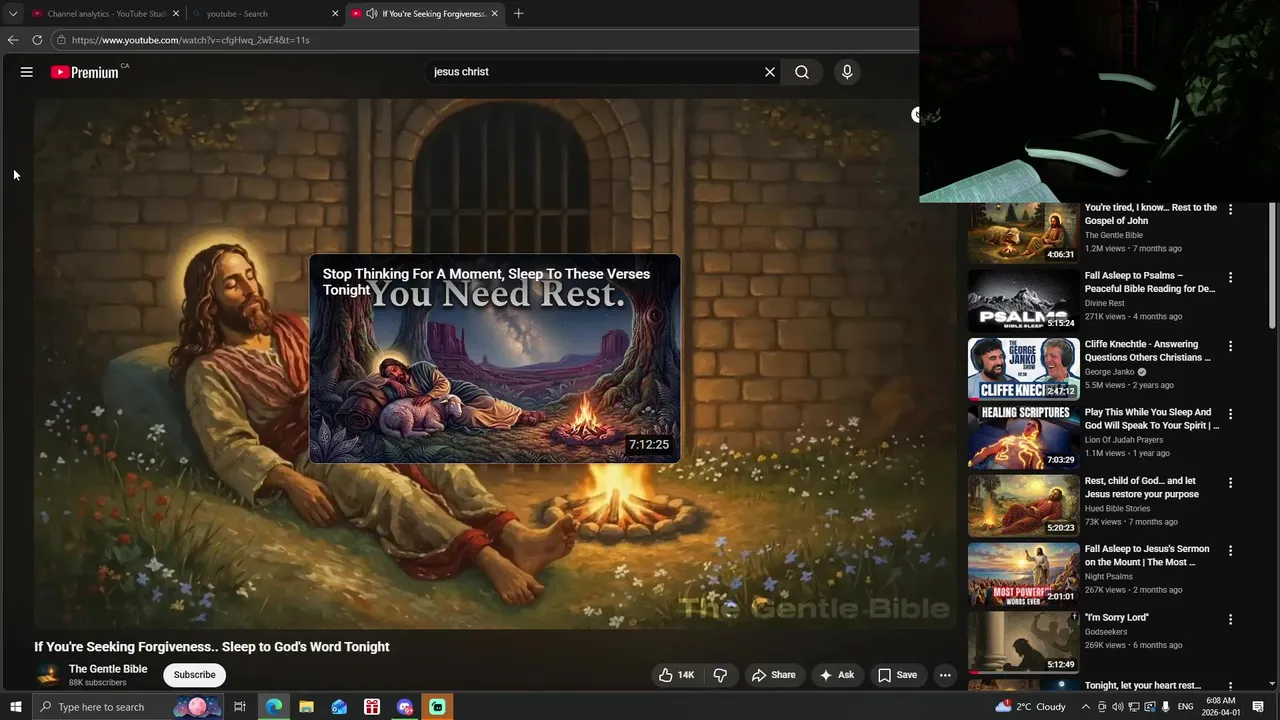
Task: Open options for Cliffe Knechtle video
Action: [1230, 346]
